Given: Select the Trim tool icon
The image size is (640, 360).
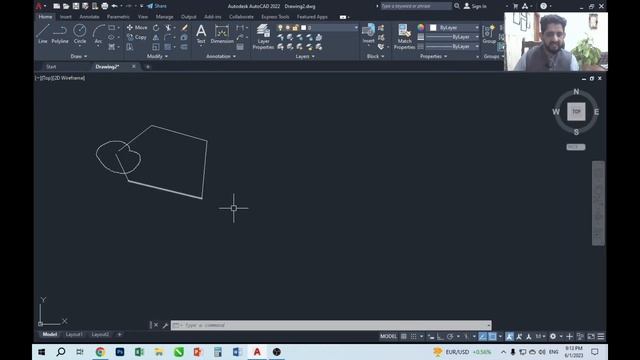Looking at the screenshot, I should pos(168,28).
